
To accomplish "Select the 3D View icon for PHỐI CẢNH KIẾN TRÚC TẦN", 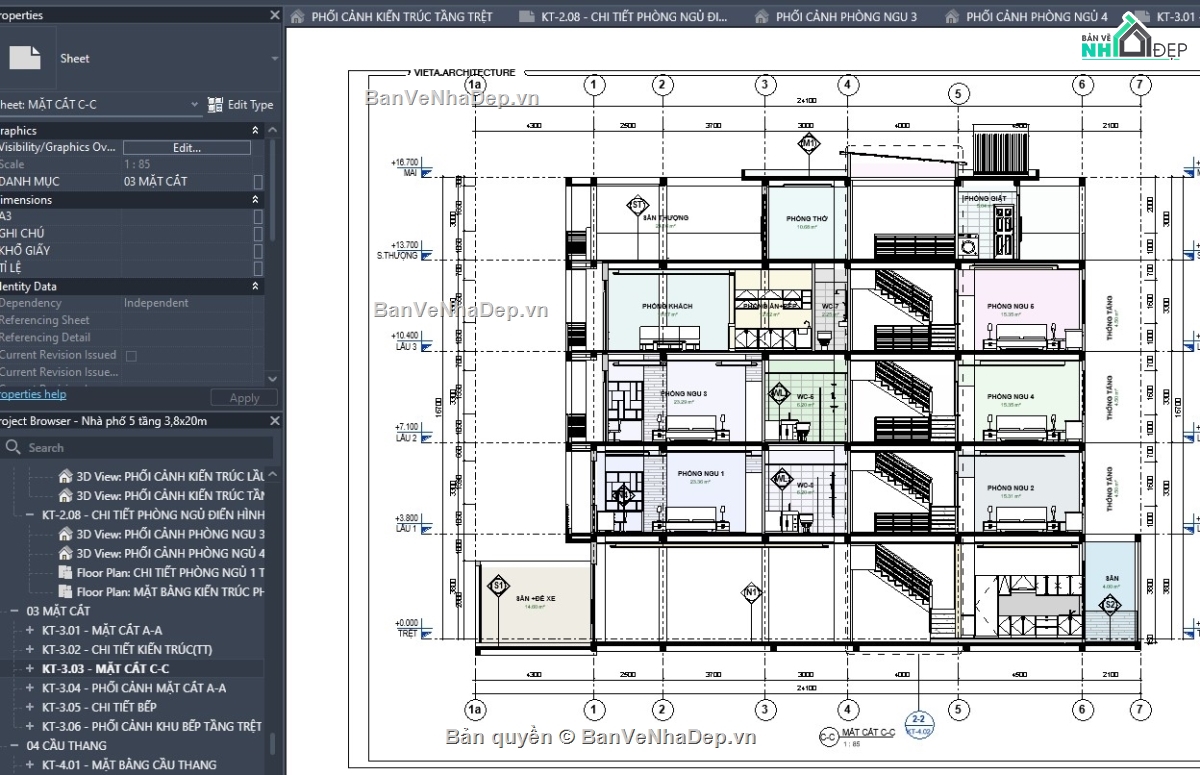I will coord(66,495).
